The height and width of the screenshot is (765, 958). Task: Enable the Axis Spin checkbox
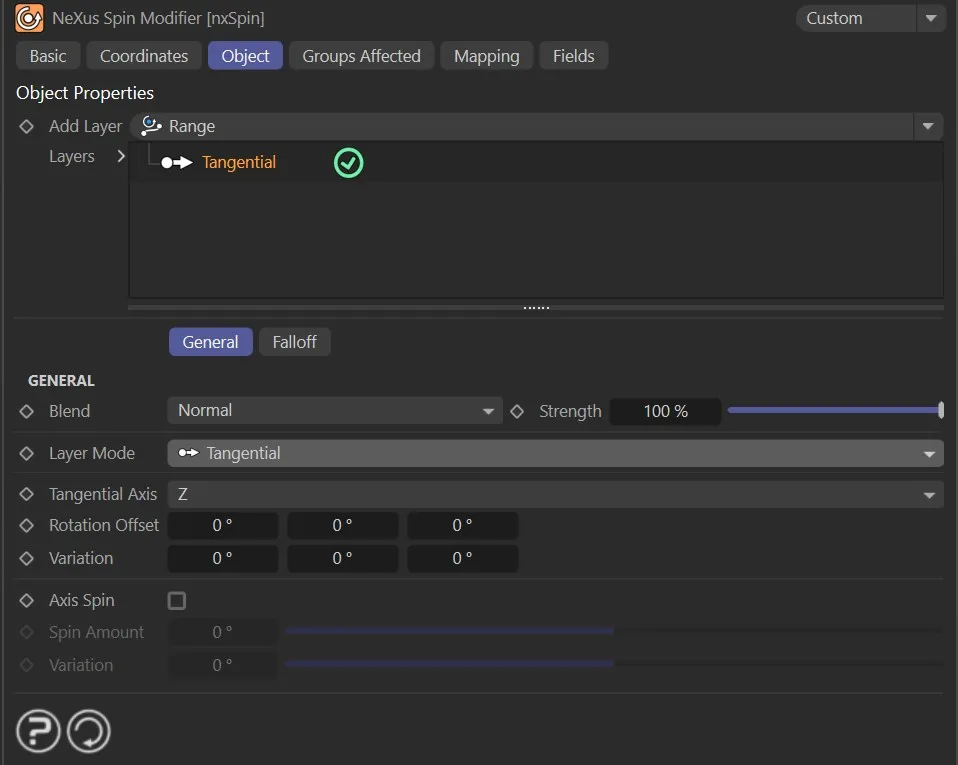pos(177,601)
